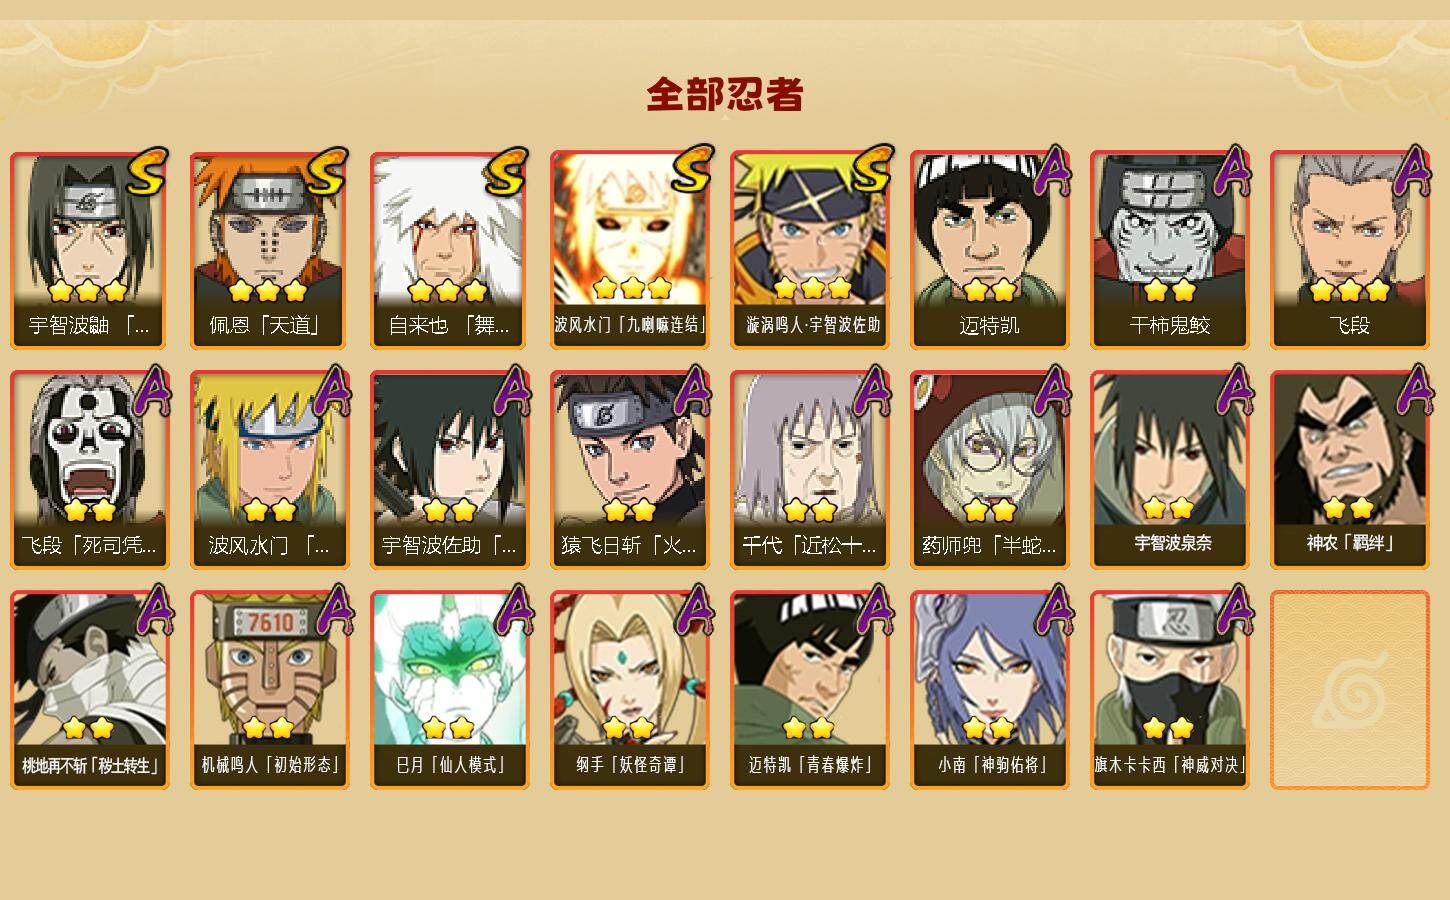Open the 漩涡鸣人·宇智波佐助 card
The width and height of the screenshot is (1450, 900).
809,250
